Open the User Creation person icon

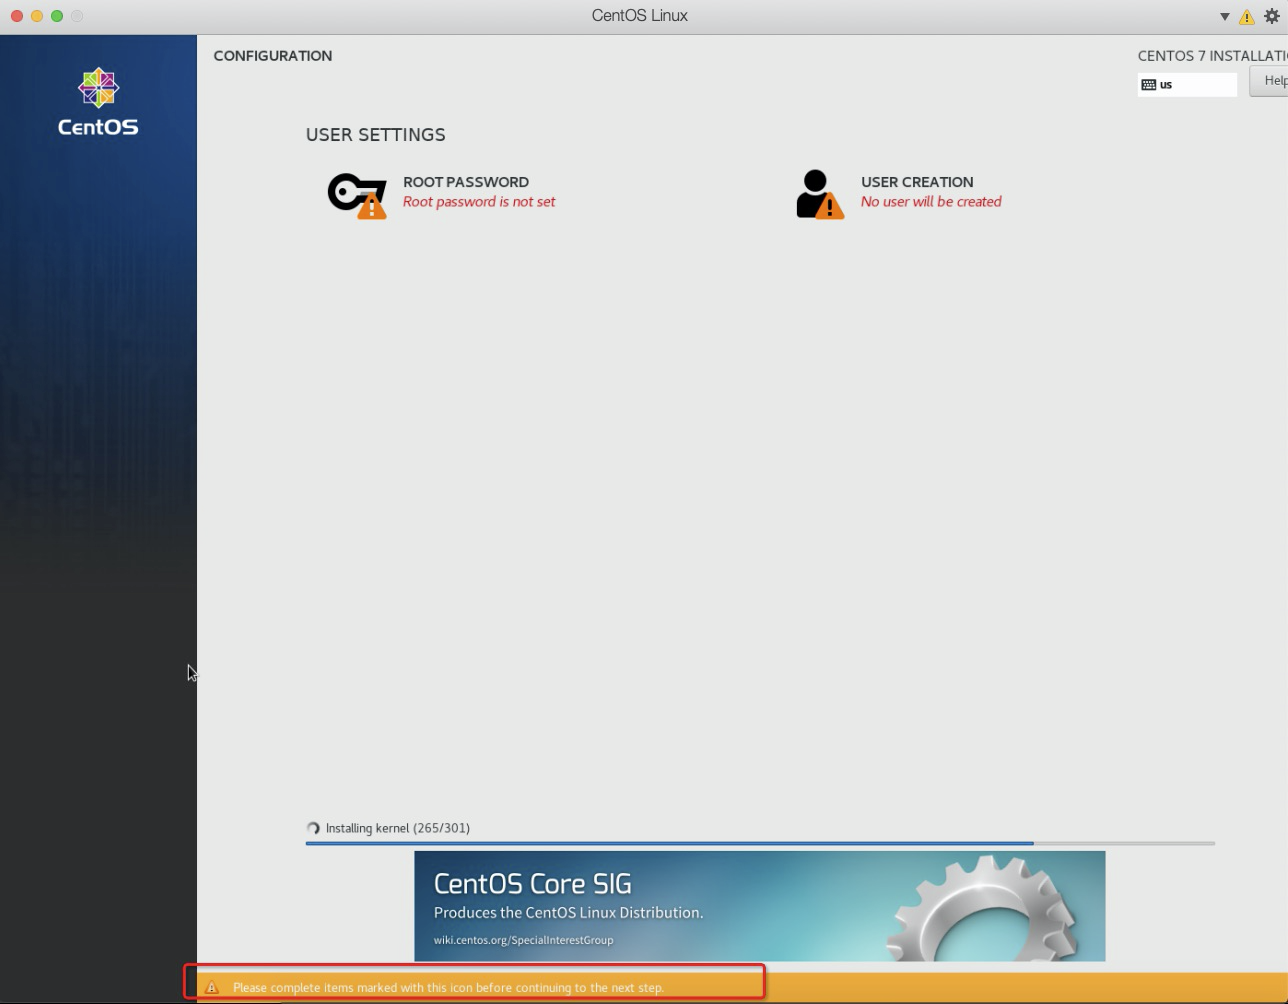coord(820,194)
